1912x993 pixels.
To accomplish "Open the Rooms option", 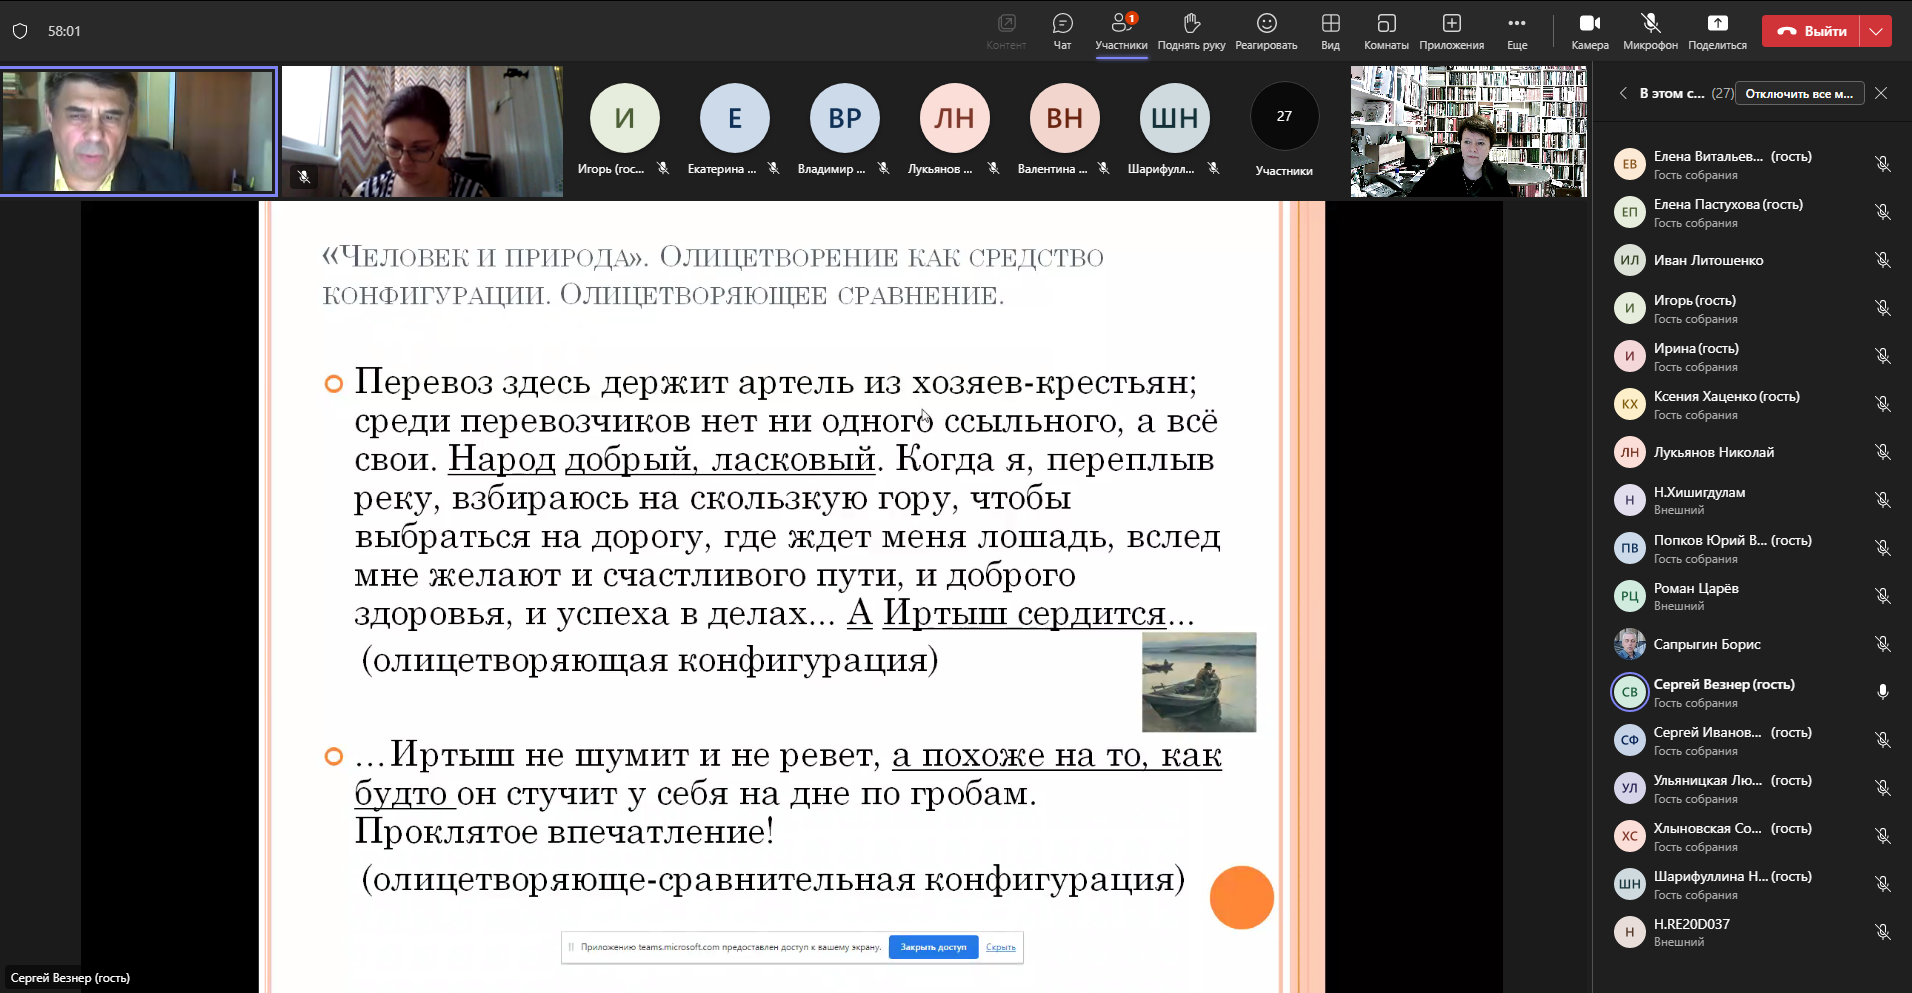I will (1386, 30).
